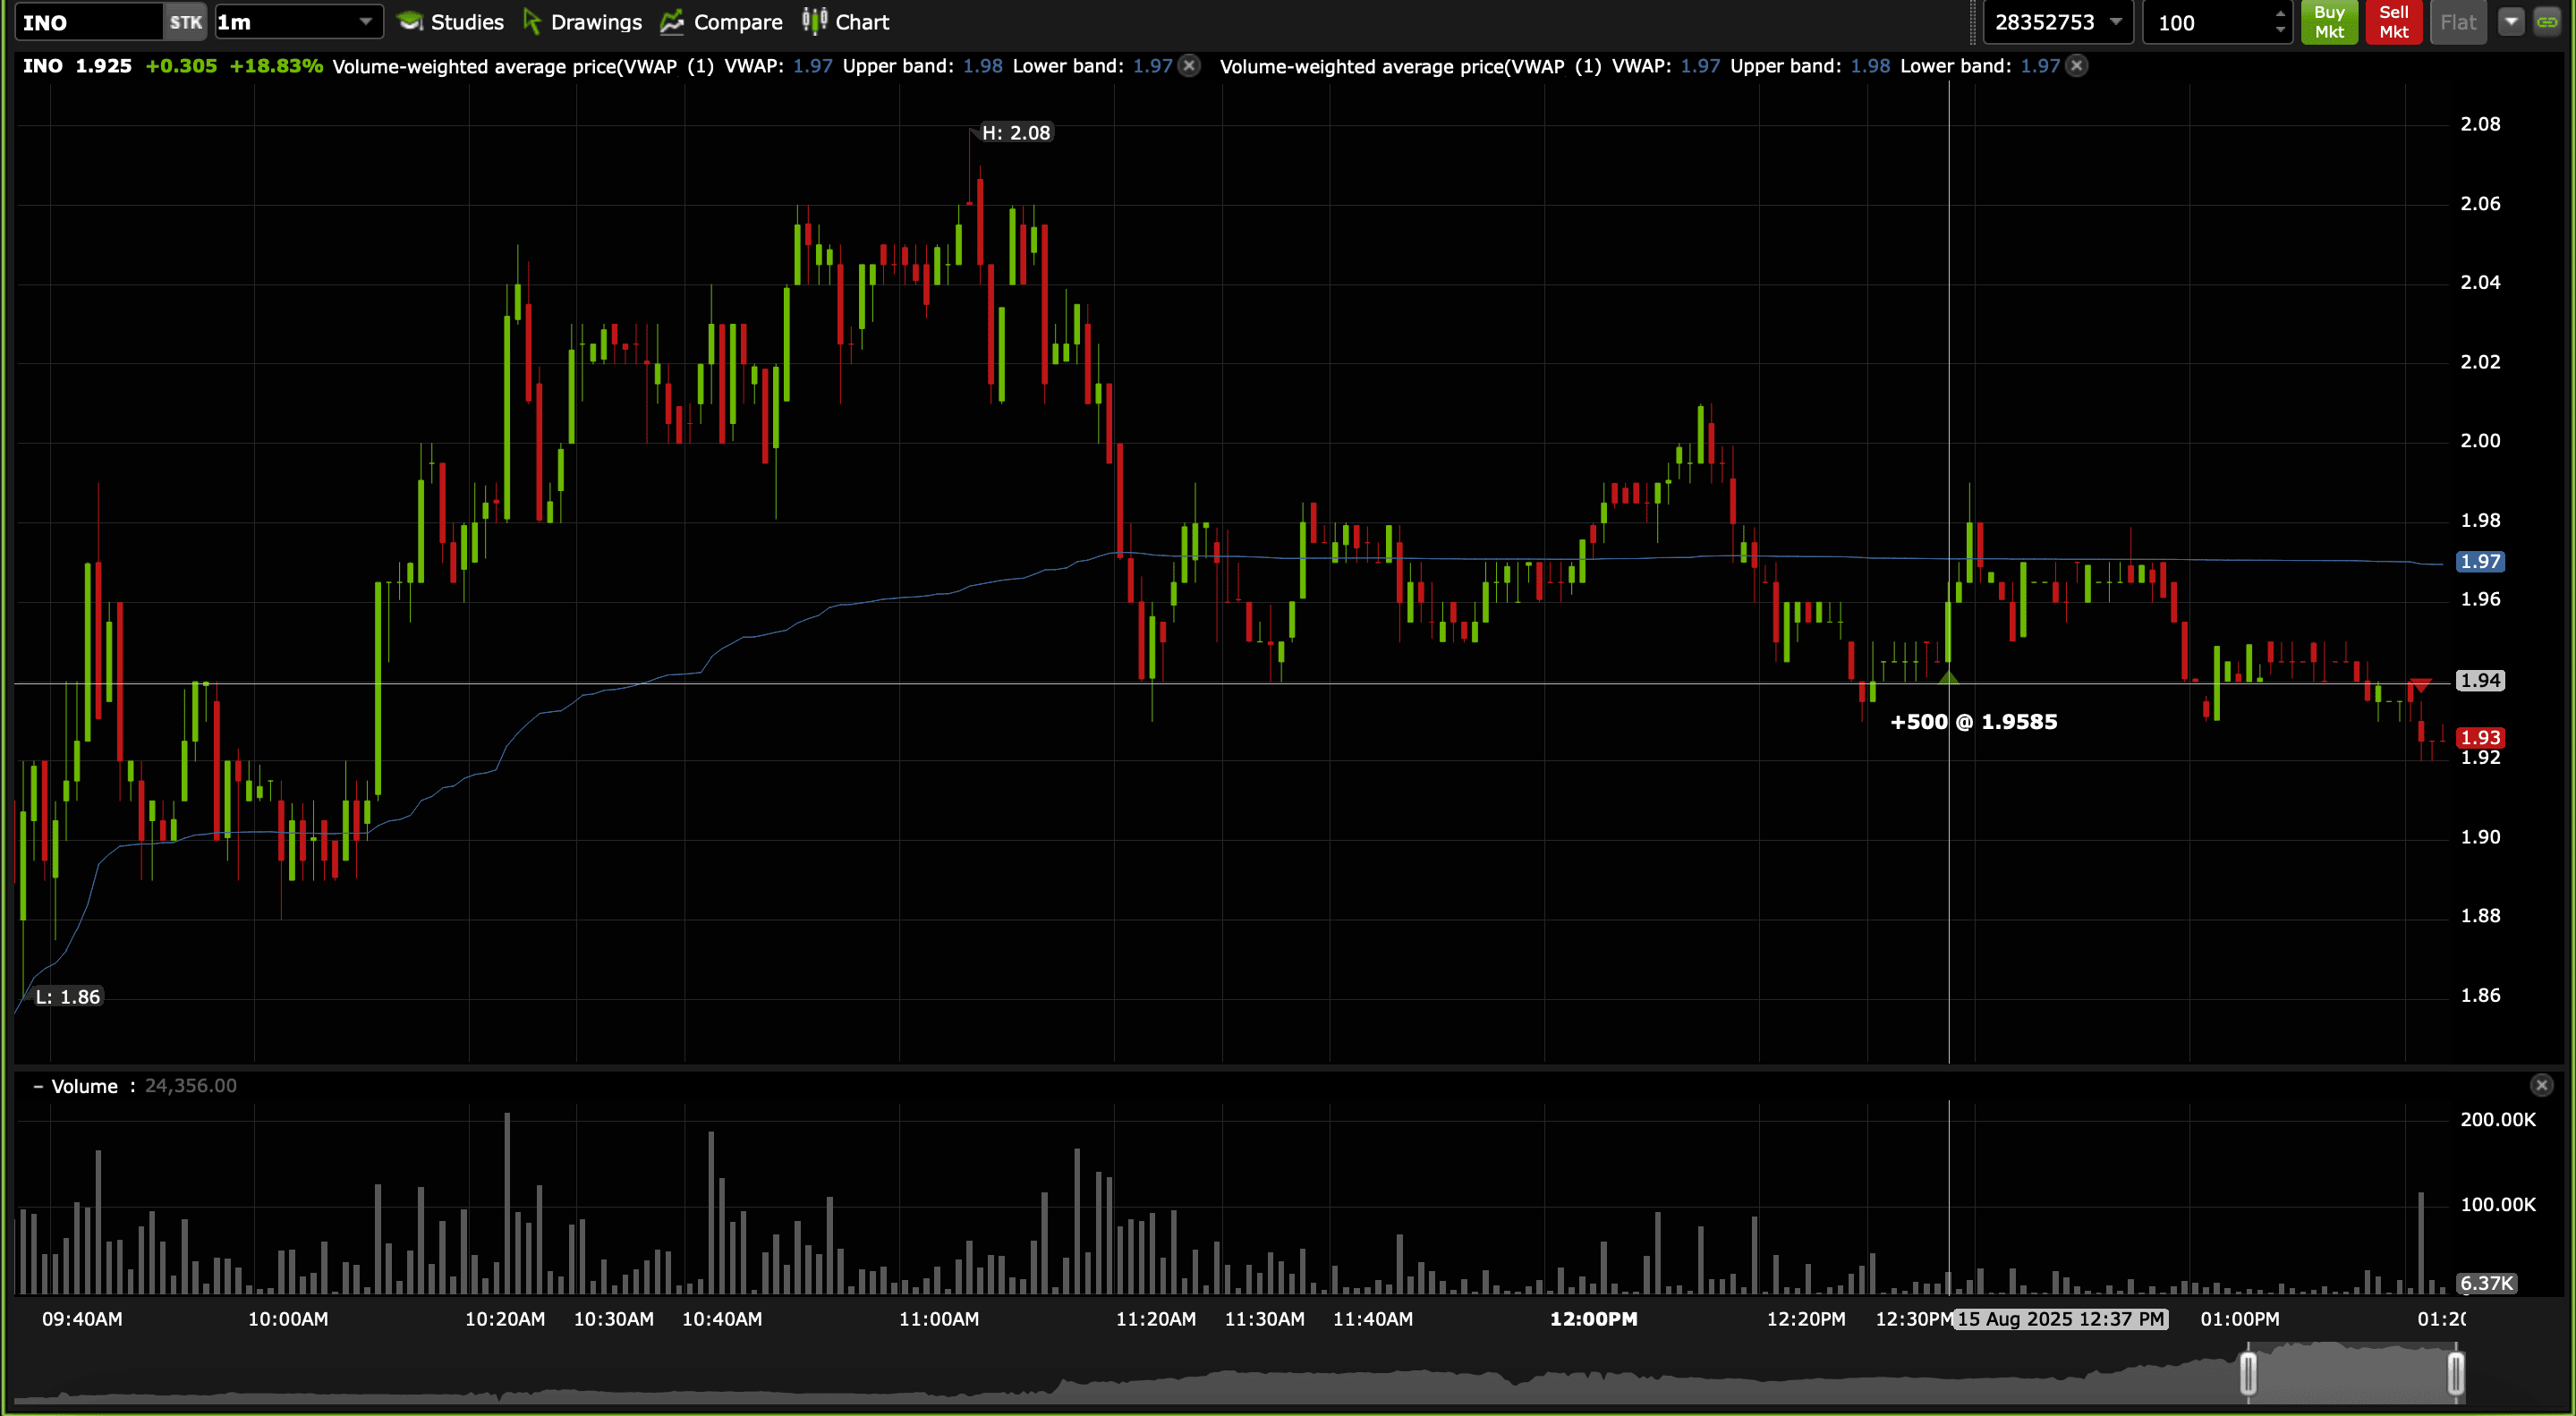Remove the second VWAP study indicator
Image resolution: width=2576 pixels, height=1416 pixels.
tap(2077, 66)
